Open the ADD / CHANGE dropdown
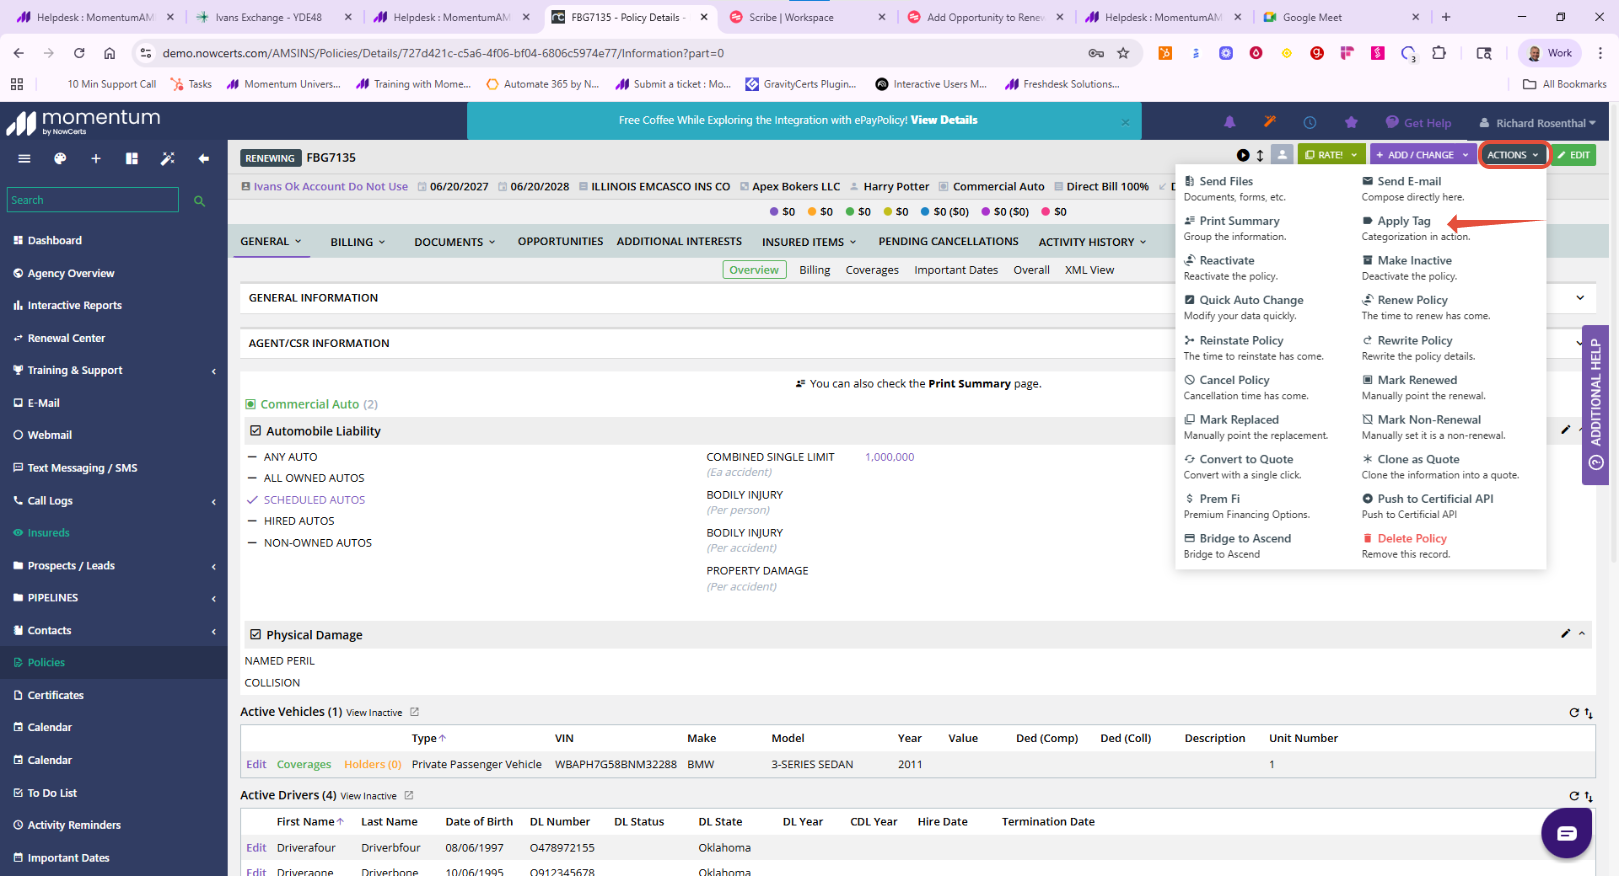This screenshot has width=1619, height=876. click(1424, 155)
